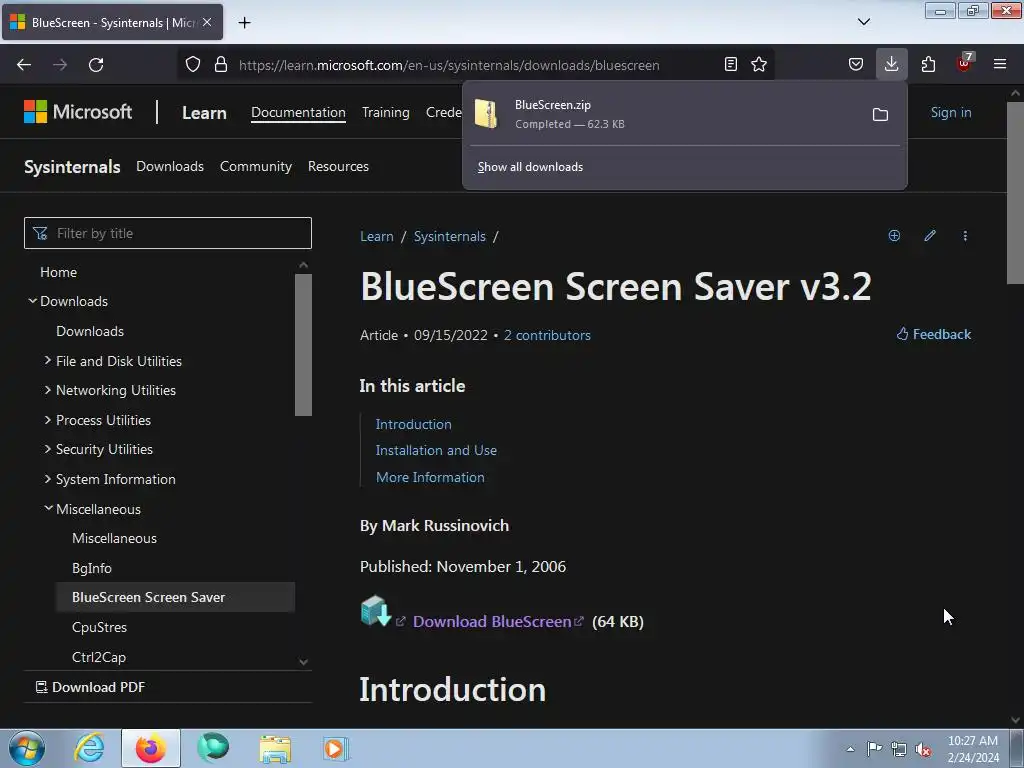Open the Firefox hamburger application menu
Viewport: 1024px width, 768px height.
pos(1000,64)
